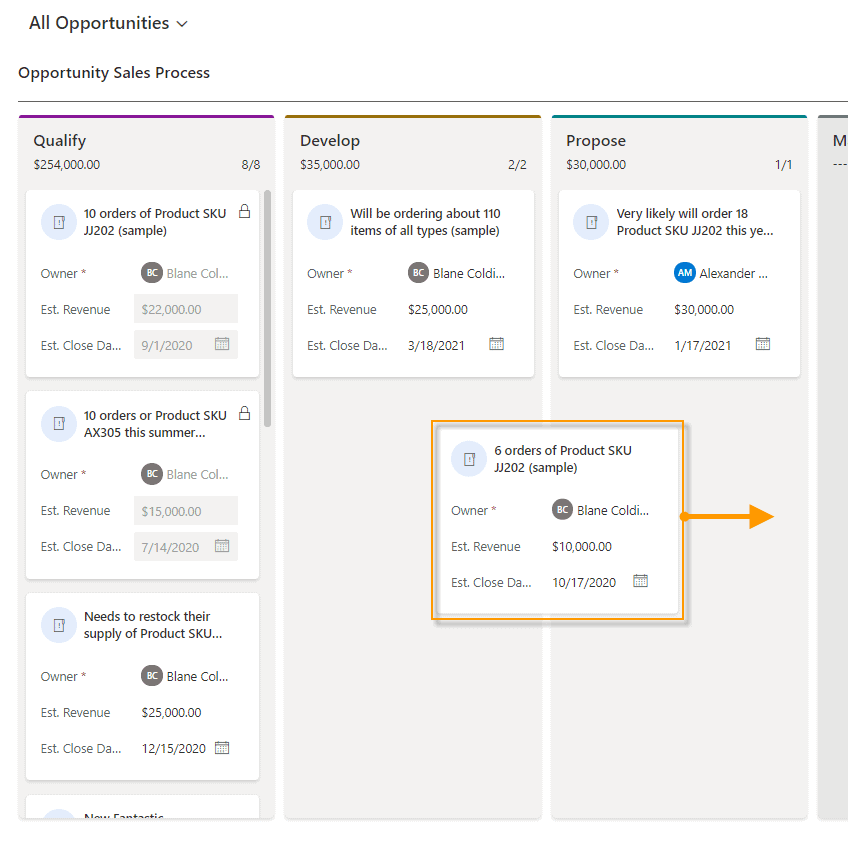Click the Est. Close Date value 7/14/2020
Screen dimensions: 848x841
pos(170,547)
